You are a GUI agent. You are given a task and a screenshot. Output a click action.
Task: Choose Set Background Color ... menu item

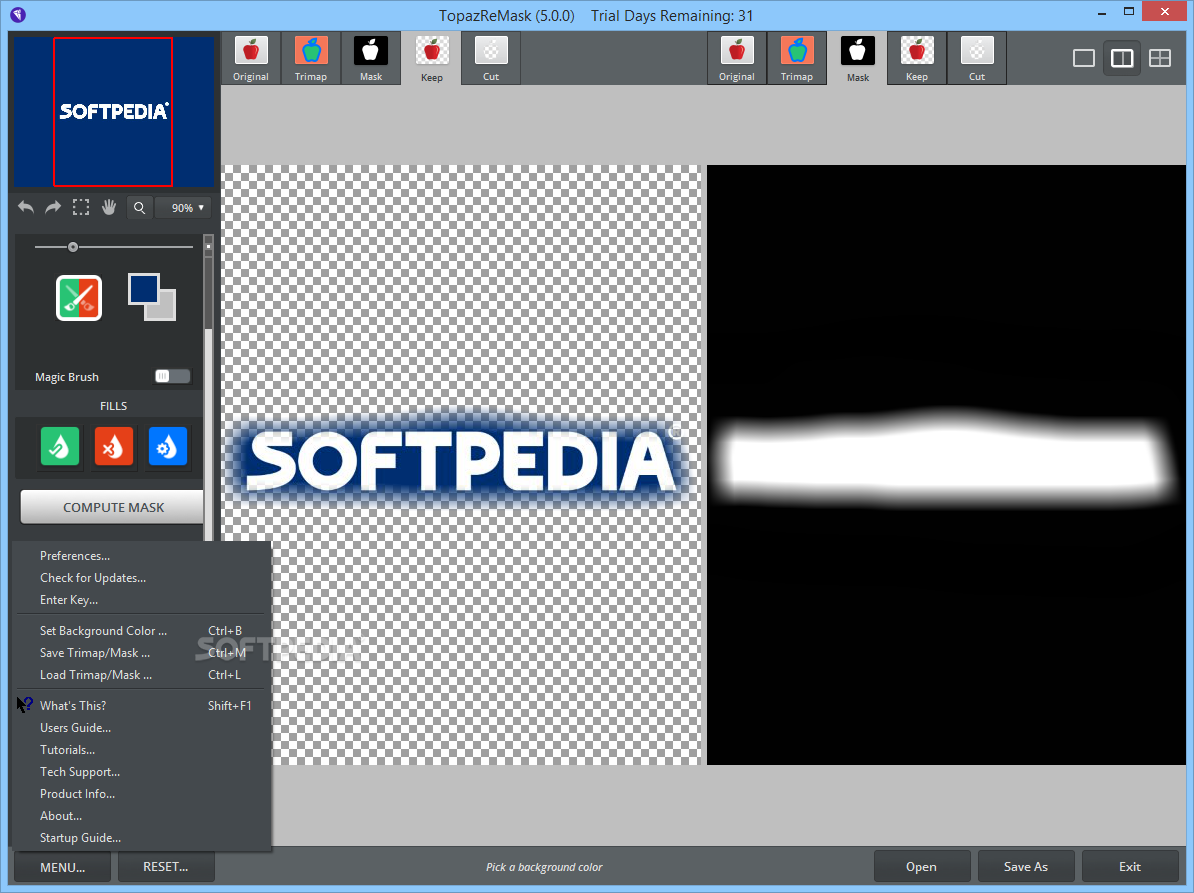pyautogui.click(x=142, y=630)
